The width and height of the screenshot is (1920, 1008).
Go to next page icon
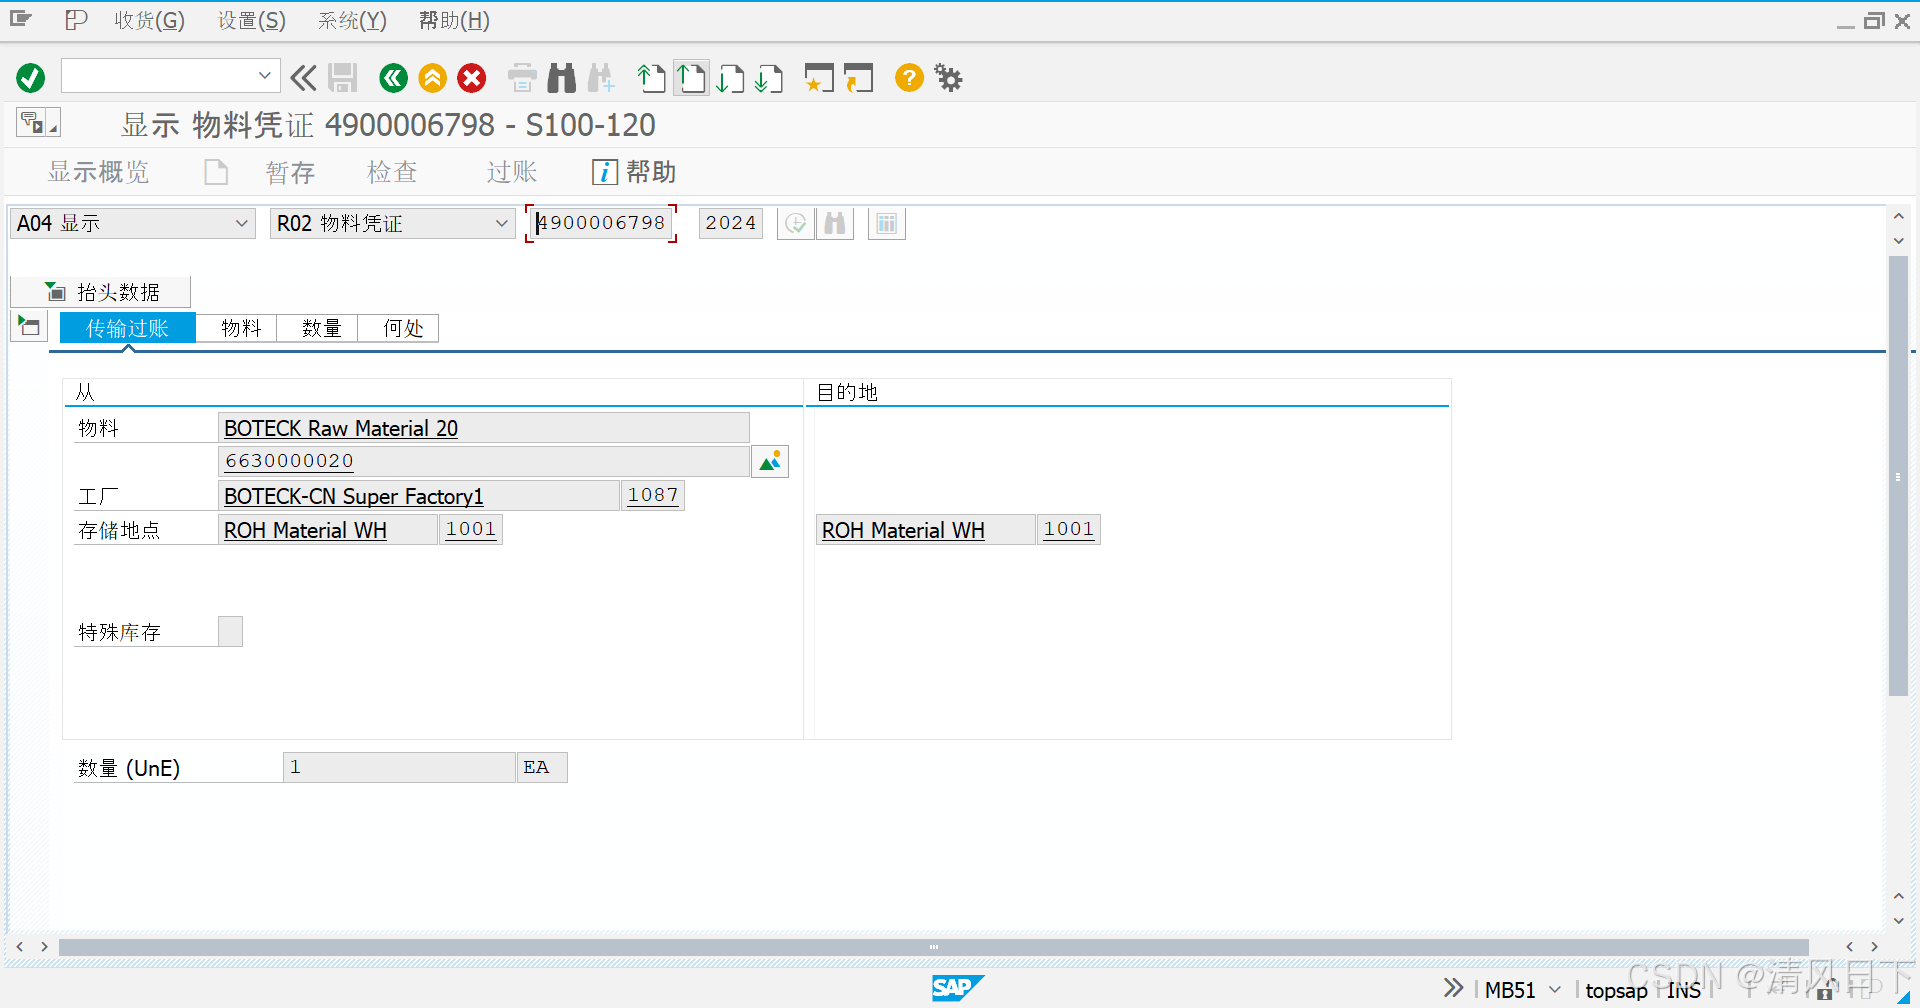coord(731,78)
